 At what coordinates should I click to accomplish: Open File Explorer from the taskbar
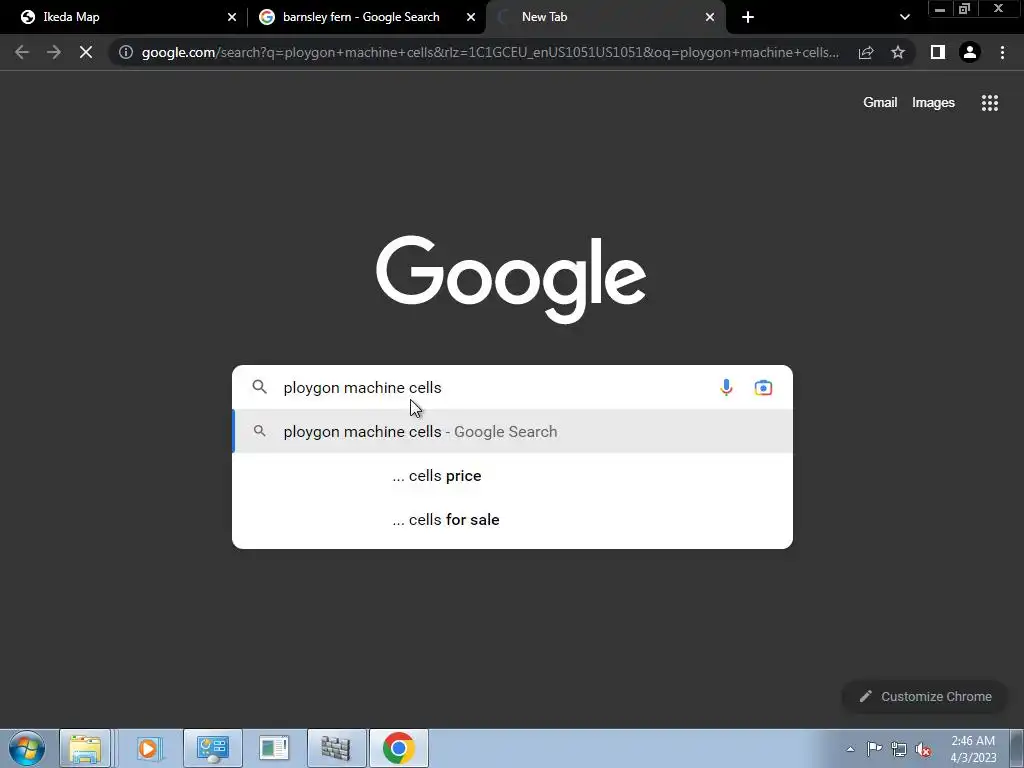(85, 748)
